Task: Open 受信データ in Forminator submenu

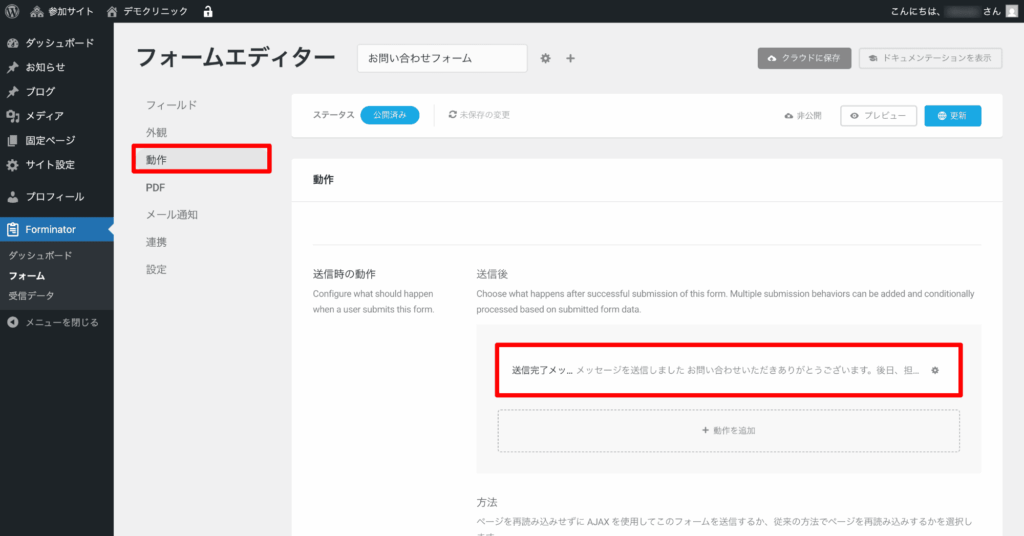Action: (x=31, y=295)
